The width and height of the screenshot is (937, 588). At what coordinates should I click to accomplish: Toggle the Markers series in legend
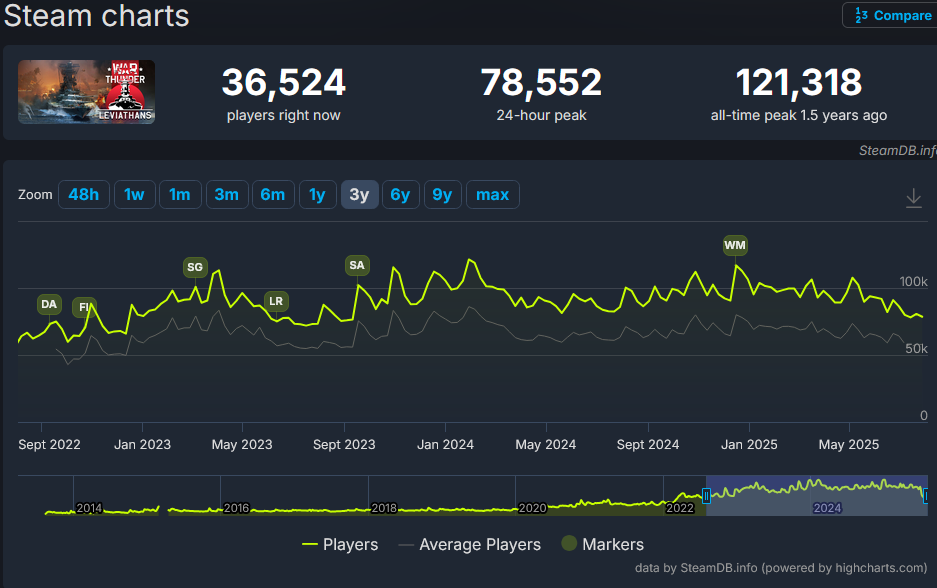pyautogui.click(x=603, y=544)
